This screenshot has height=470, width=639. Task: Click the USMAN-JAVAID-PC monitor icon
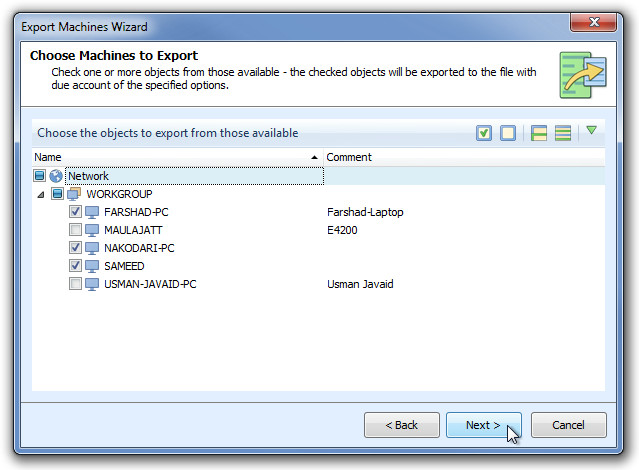point(92,284)
